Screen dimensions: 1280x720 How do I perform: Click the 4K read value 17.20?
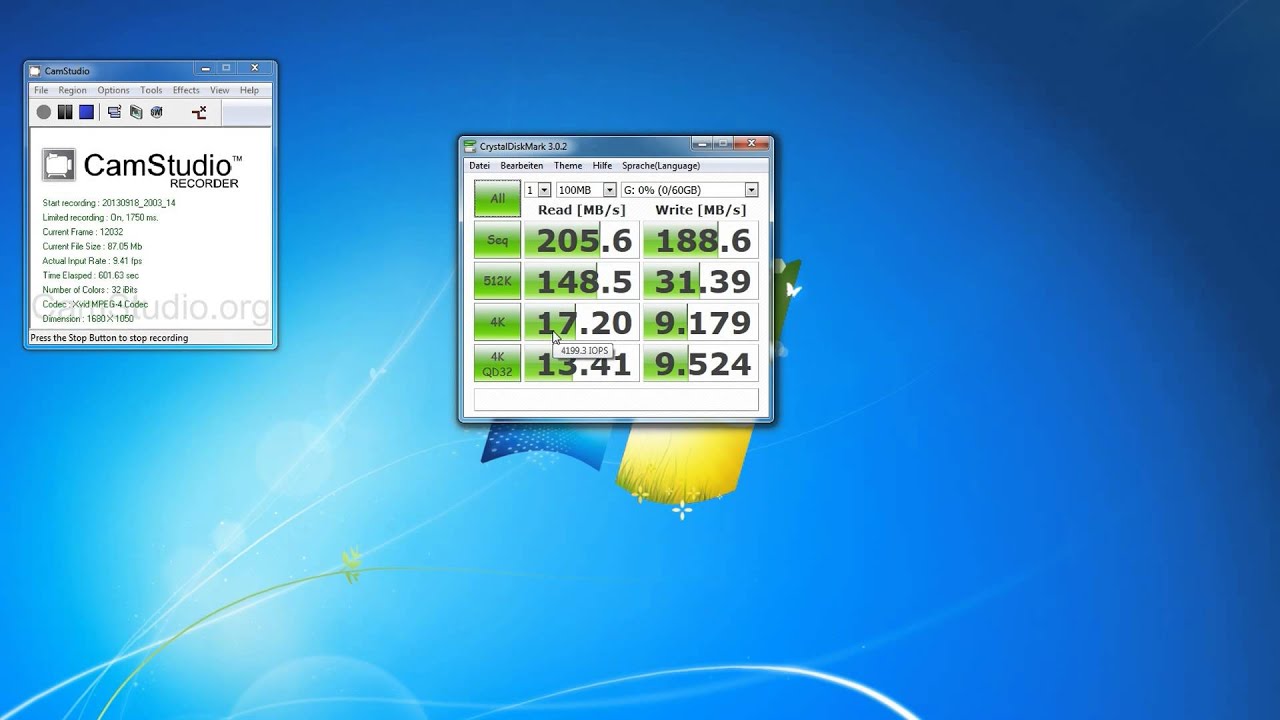[x=582, y=322]
